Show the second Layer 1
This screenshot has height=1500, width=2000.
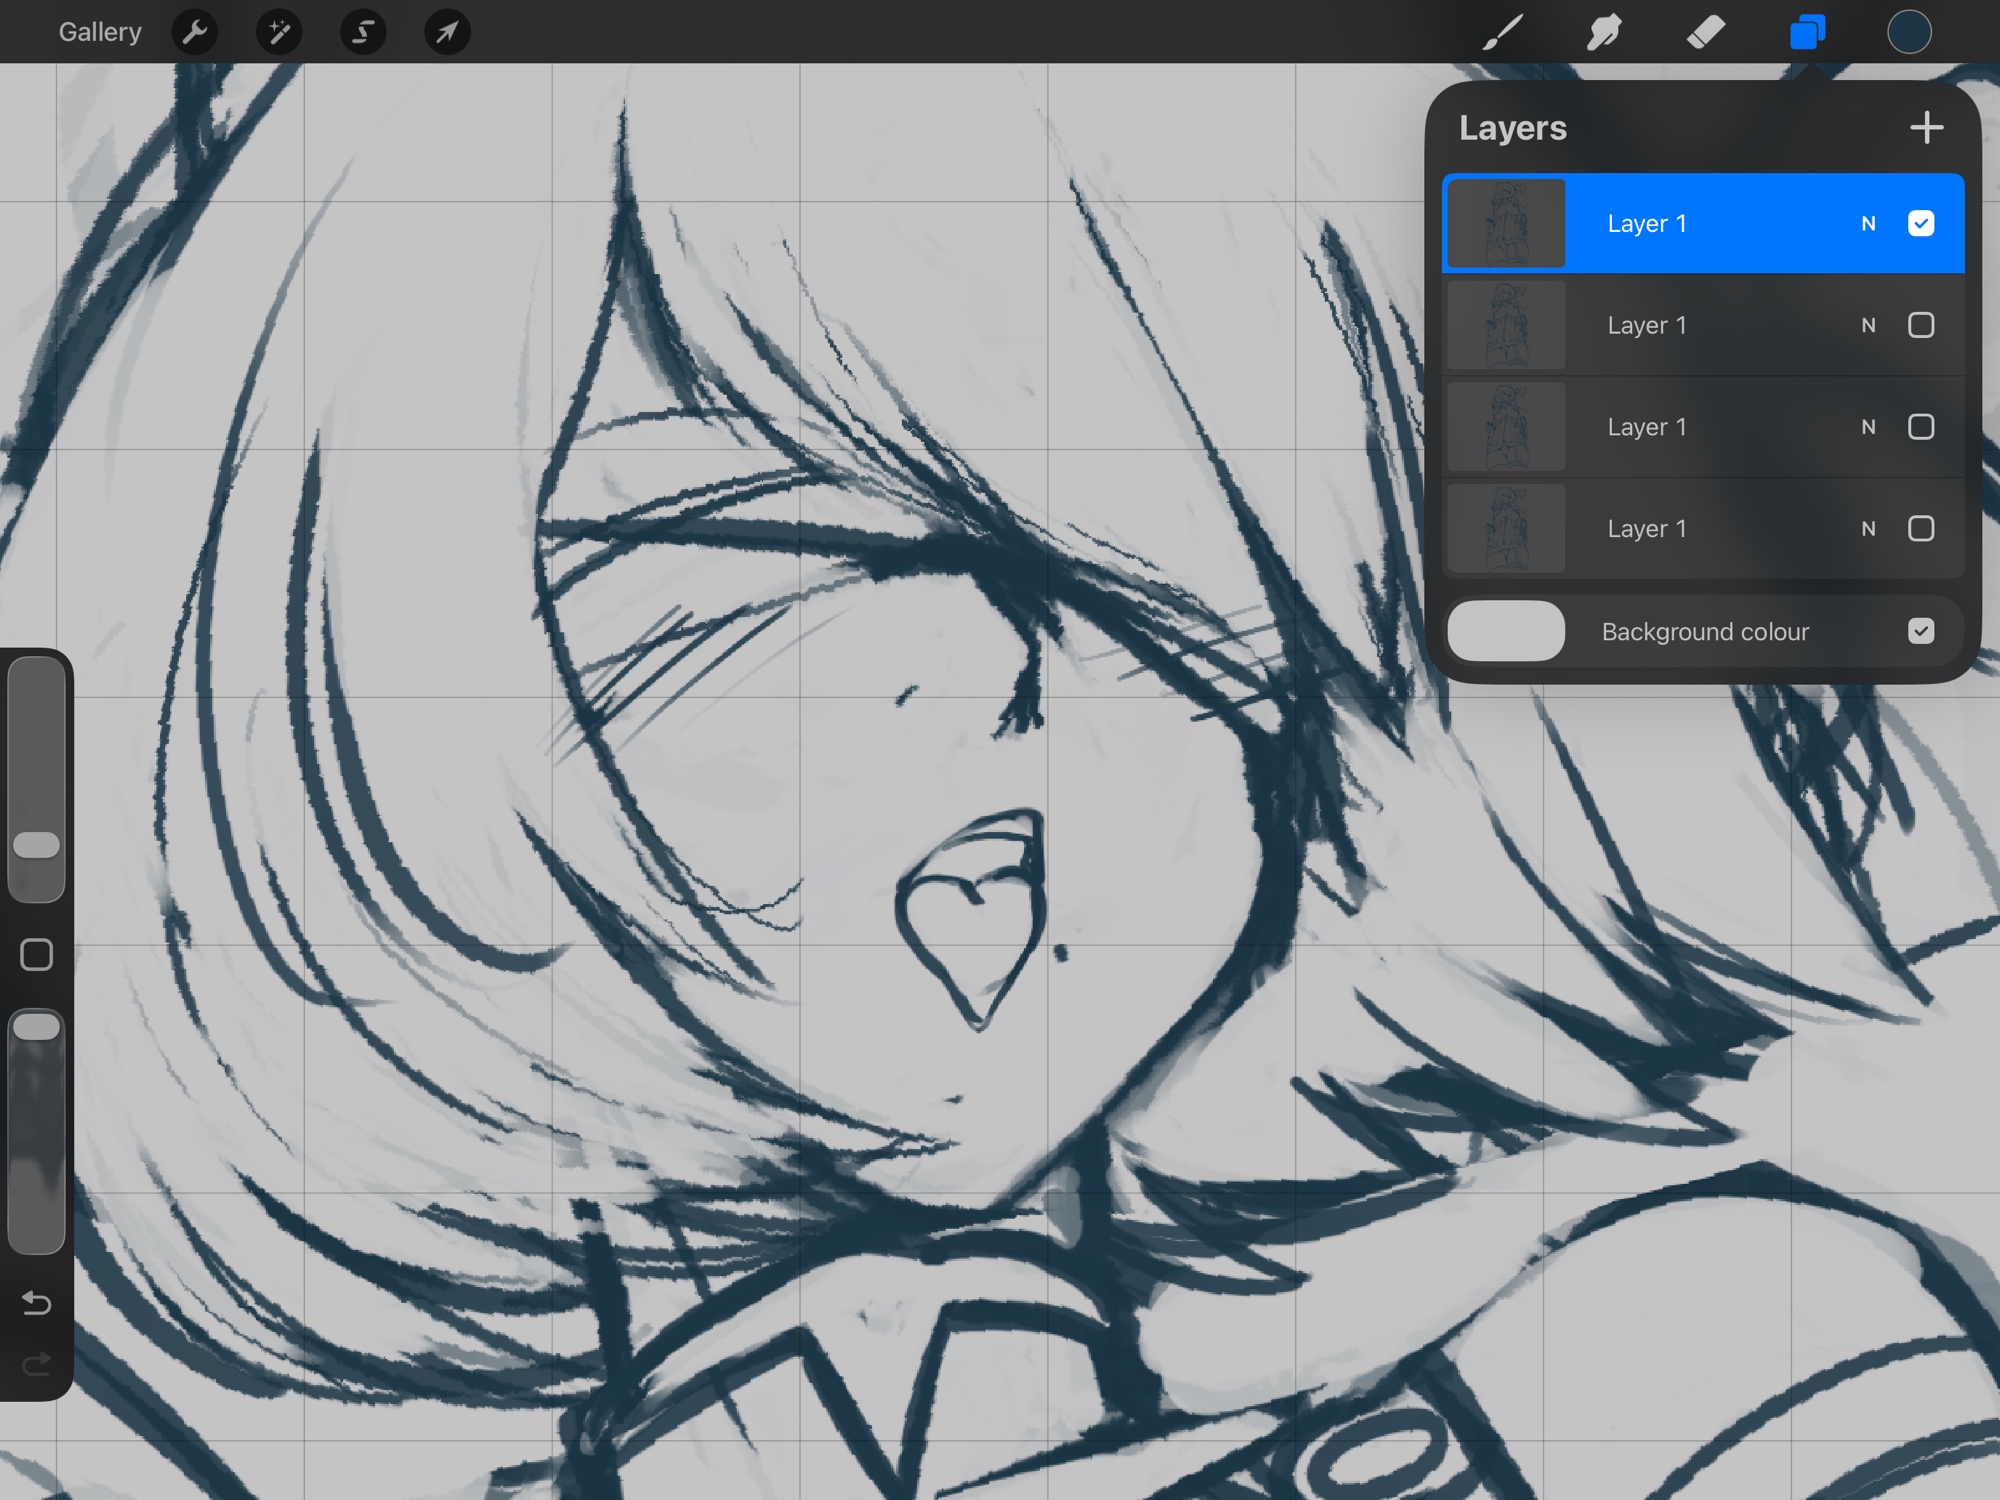1921,325
